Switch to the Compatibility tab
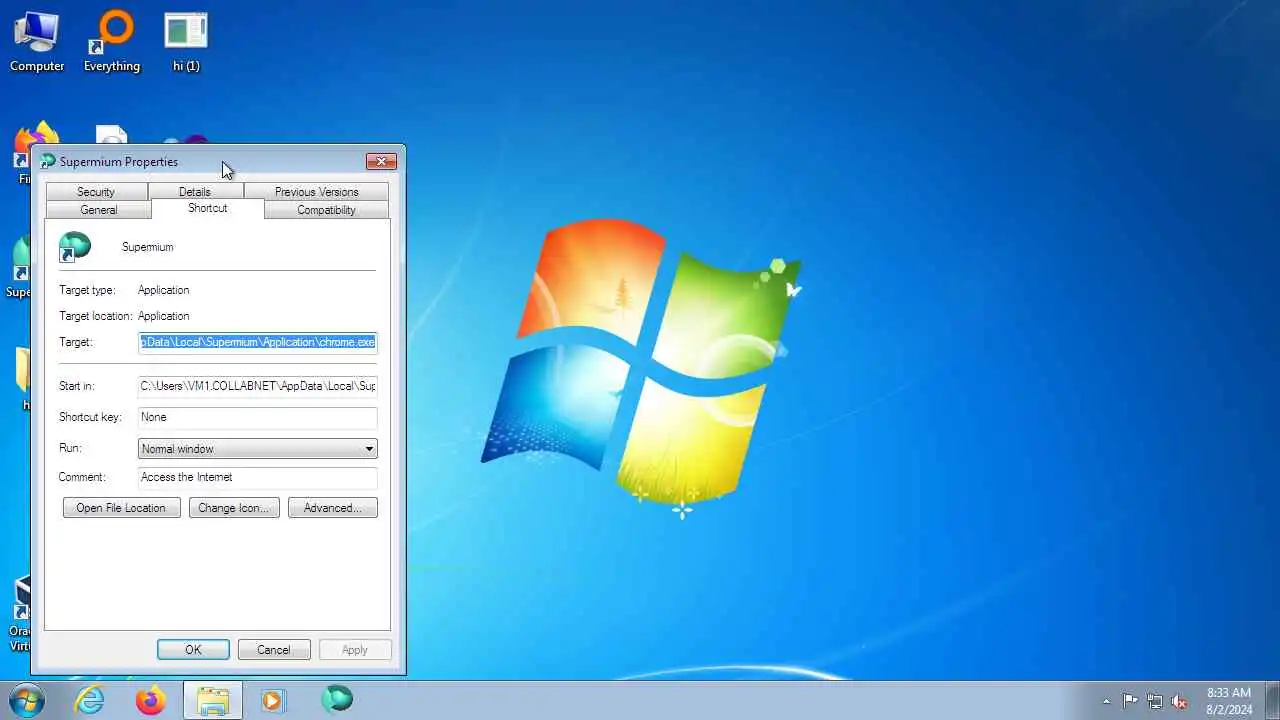 point(326,210)
